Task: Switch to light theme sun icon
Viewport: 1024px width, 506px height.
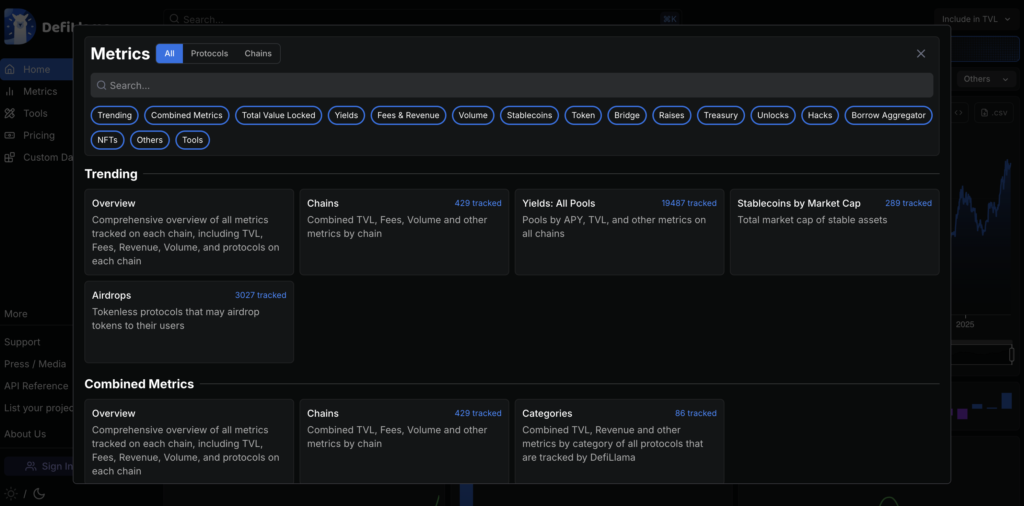Action: click(10, 494)
